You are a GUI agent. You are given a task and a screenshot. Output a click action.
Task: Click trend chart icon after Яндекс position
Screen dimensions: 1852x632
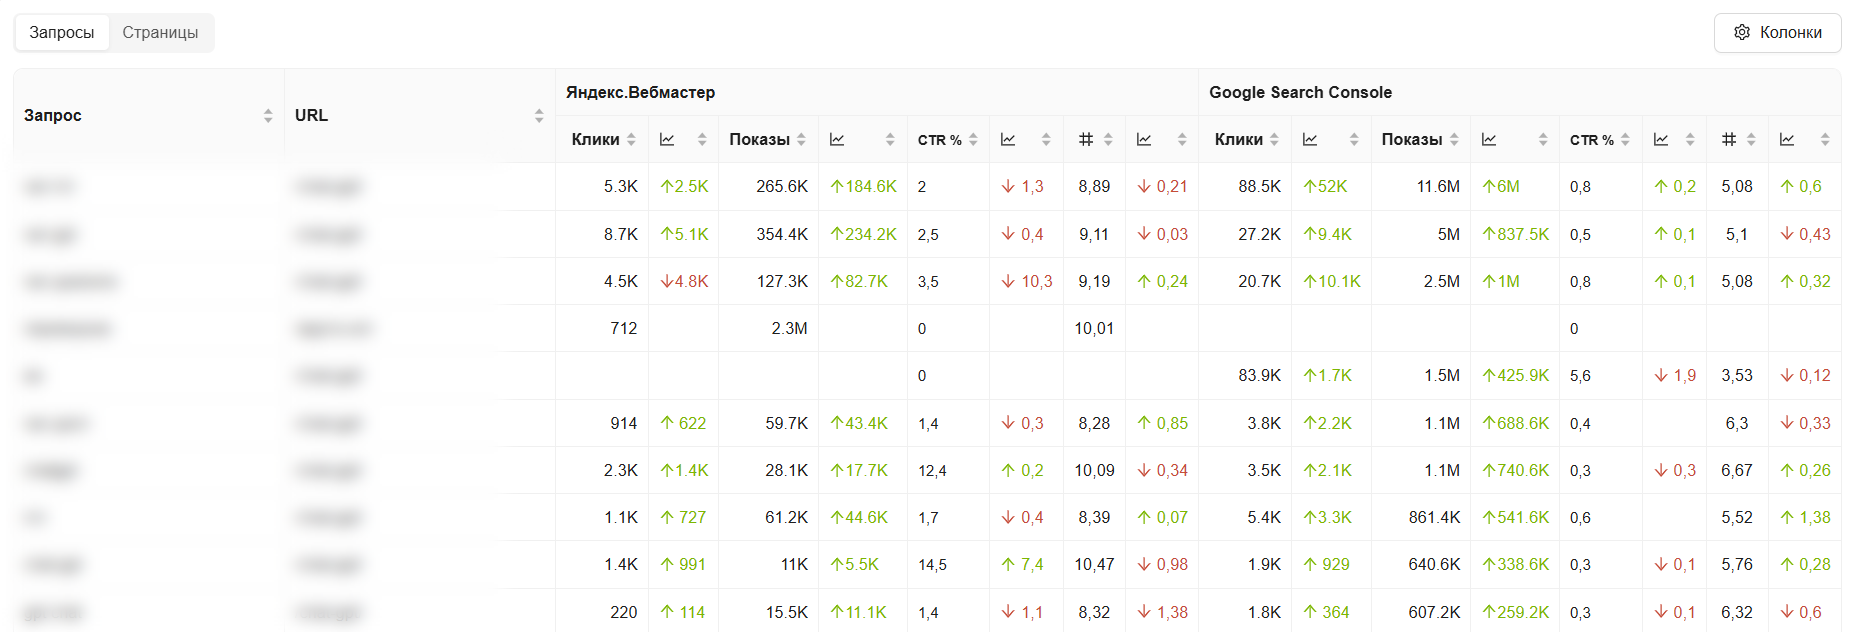point(1144,140)
